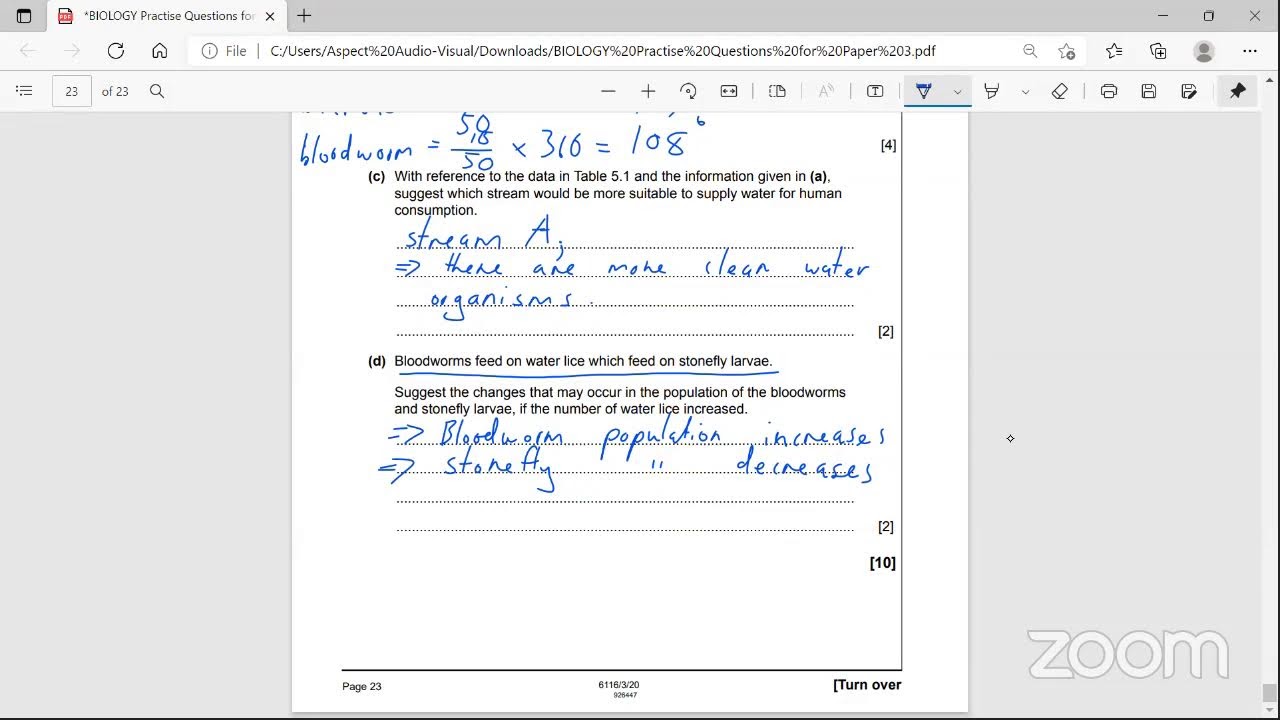Open the table of contents sidebar
The height and width of the screenshot is (720, 1280).
[24, 91]
